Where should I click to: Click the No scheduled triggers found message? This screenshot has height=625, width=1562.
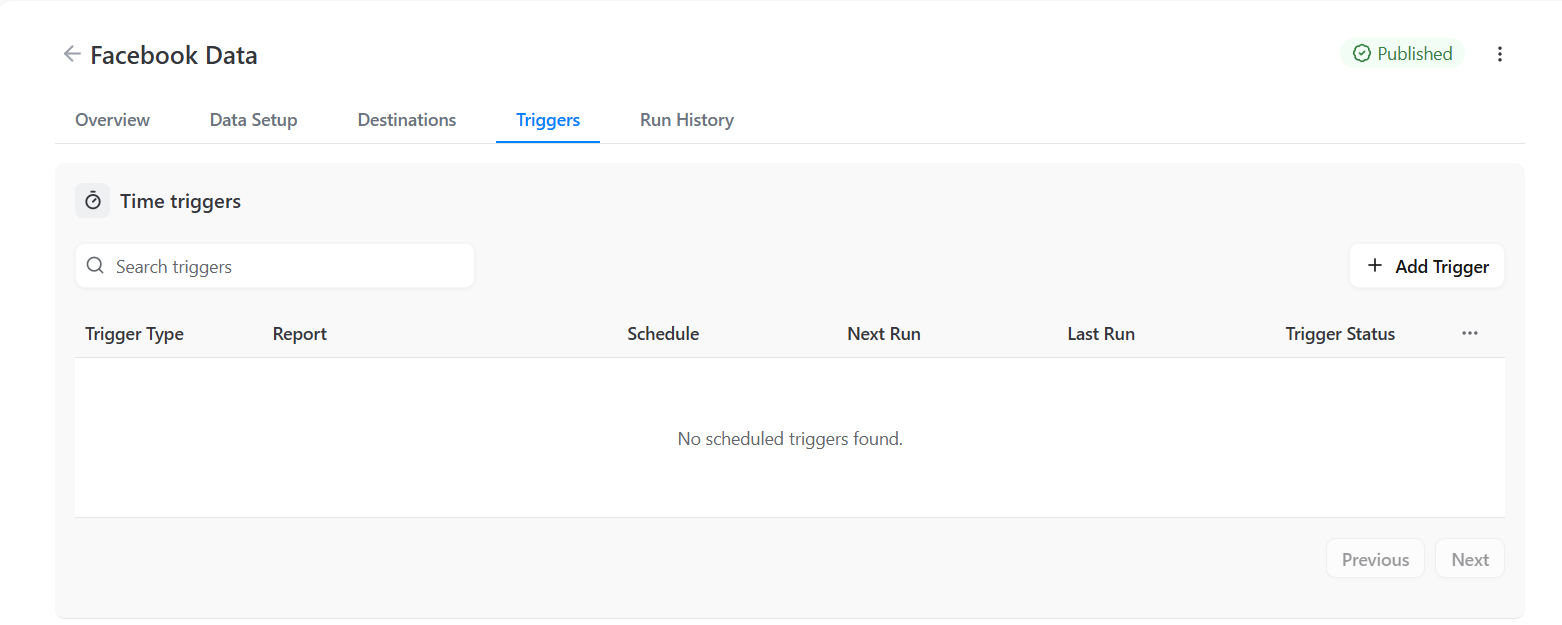point(790,438)
